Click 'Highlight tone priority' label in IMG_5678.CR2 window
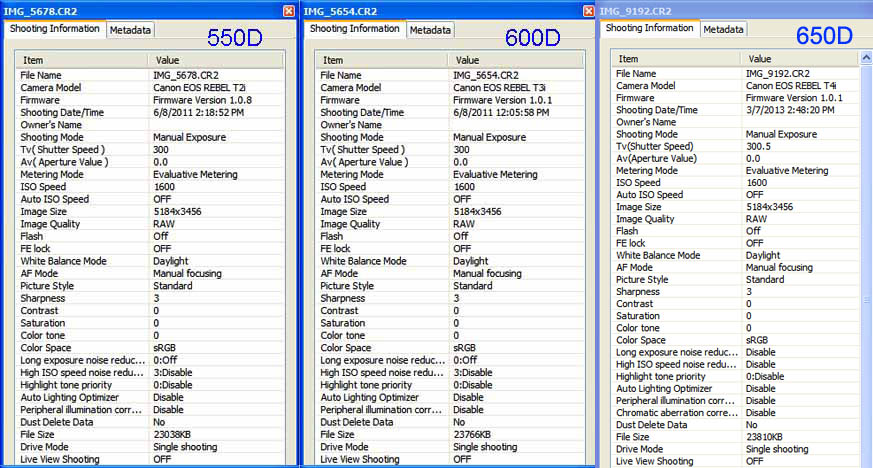Image resolution: width=873 pixels, height=468 pixels. click(x=66, y=385)
